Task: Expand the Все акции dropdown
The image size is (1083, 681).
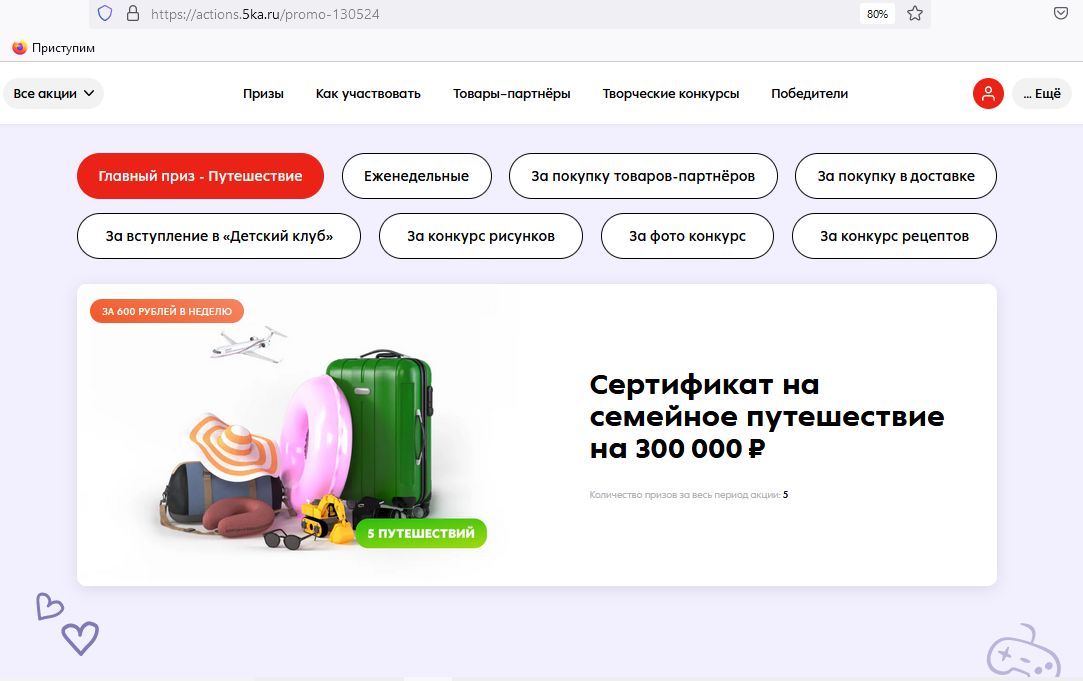Action: pos(54,94)
